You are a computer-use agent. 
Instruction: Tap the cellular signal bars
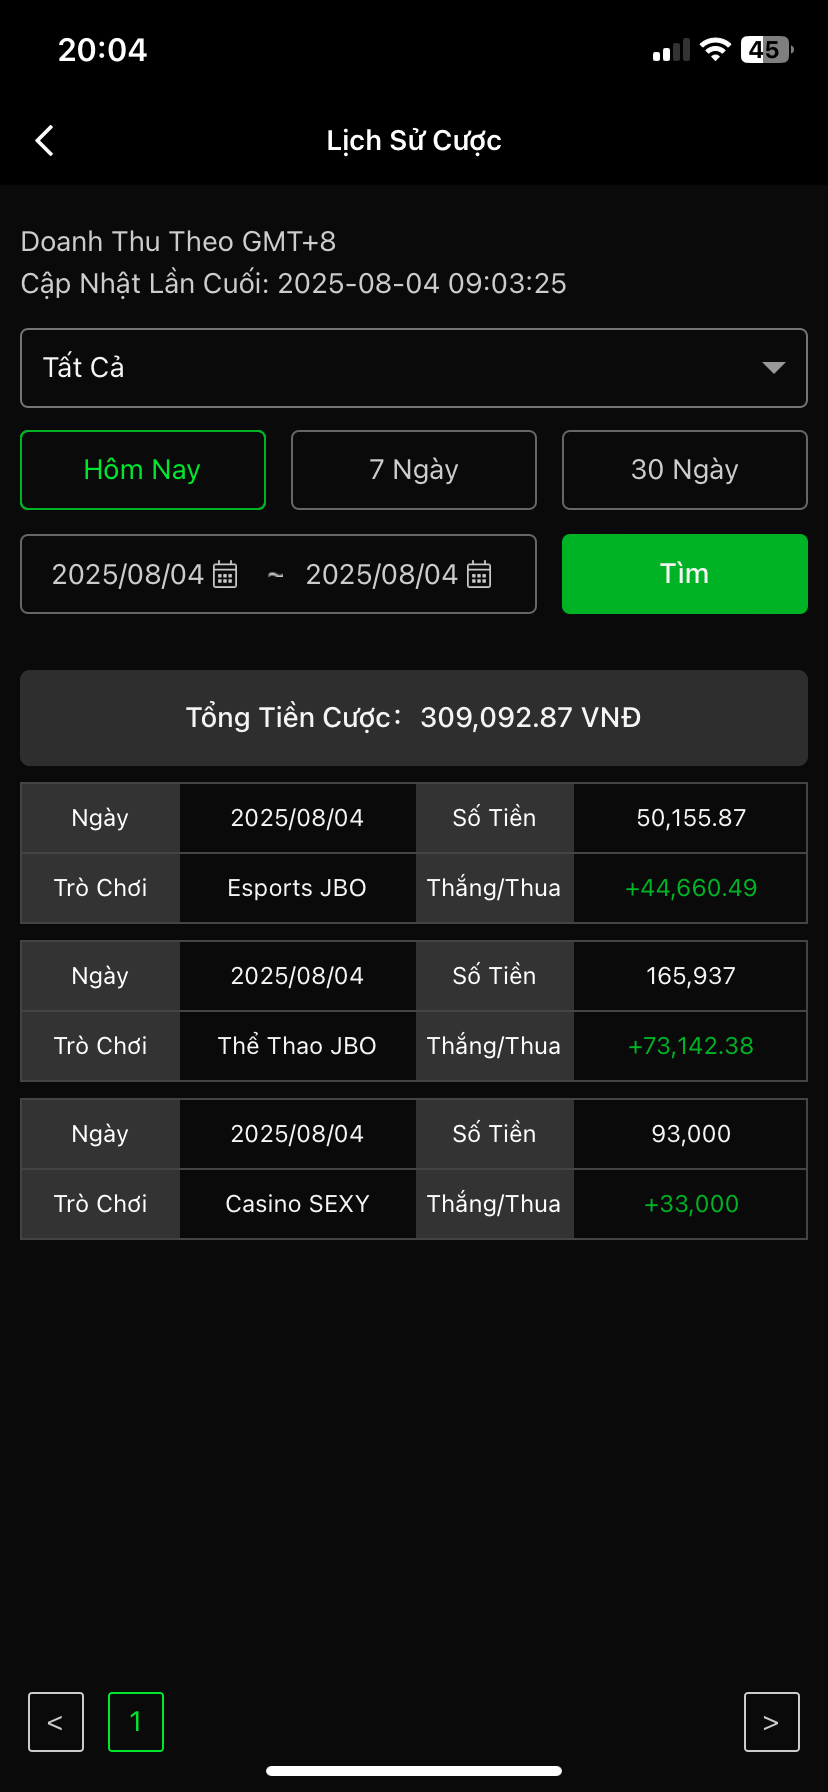[671, 51]
